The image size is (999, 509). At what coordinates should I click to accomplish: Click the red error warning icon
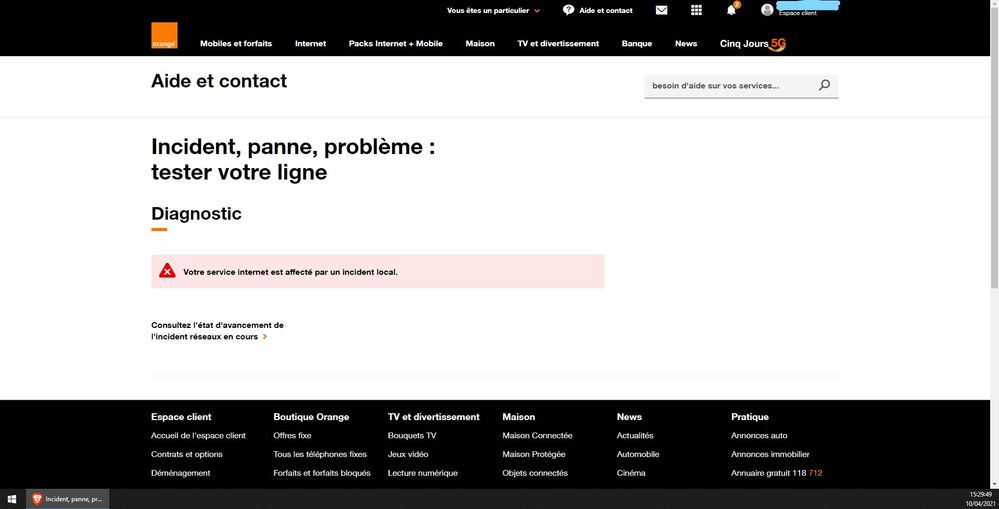pos(167,271)
